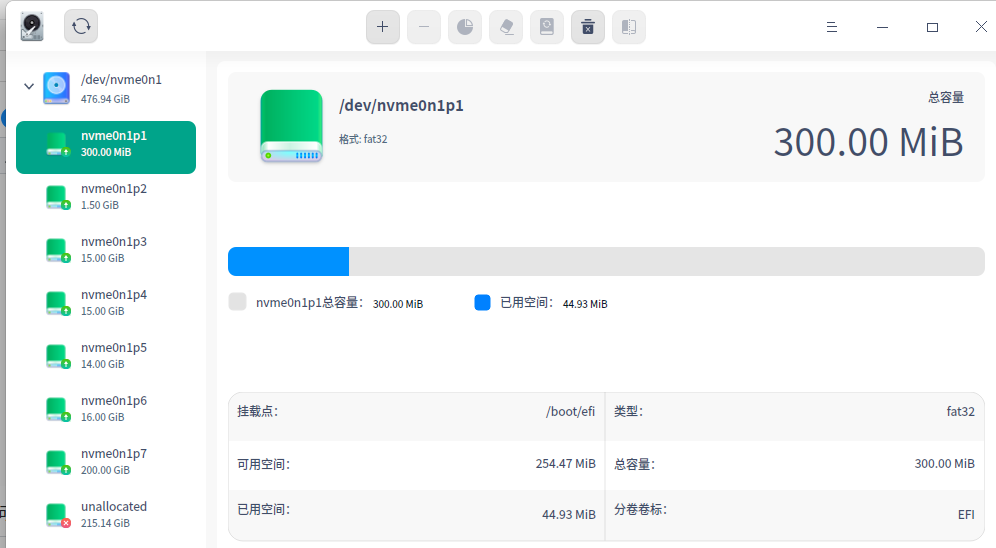Click the '挂载点:' table label

[258, 411]
